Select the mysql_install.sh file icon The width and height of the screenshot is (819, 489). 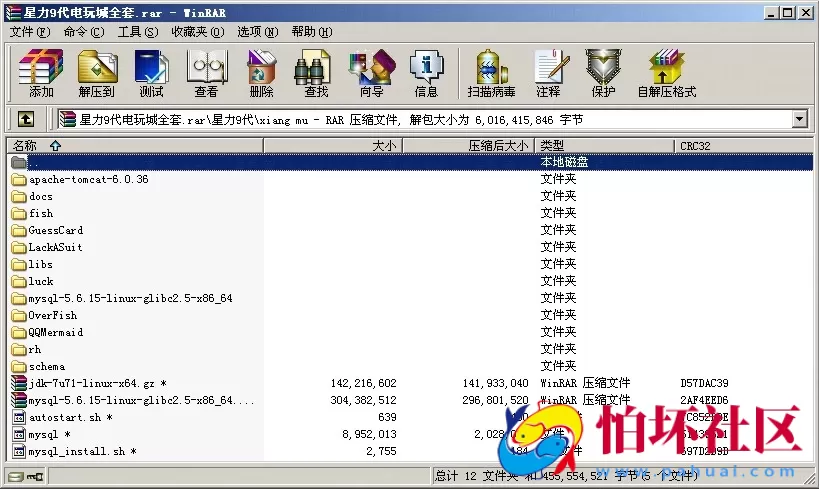click(x=19, y=451)
